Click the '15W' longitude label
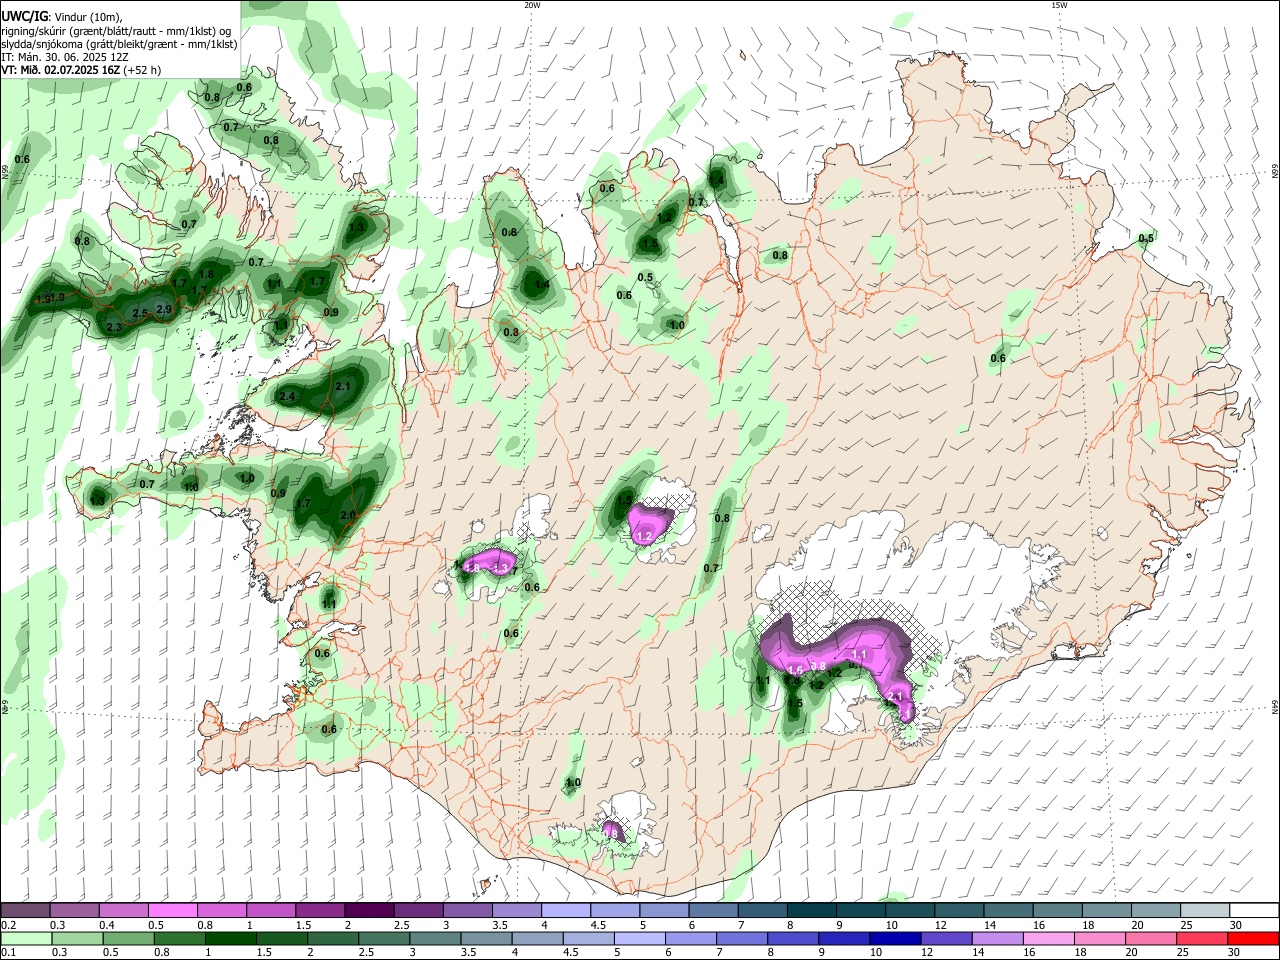This screenshot has width=1280, height=960. (1058, 5)
